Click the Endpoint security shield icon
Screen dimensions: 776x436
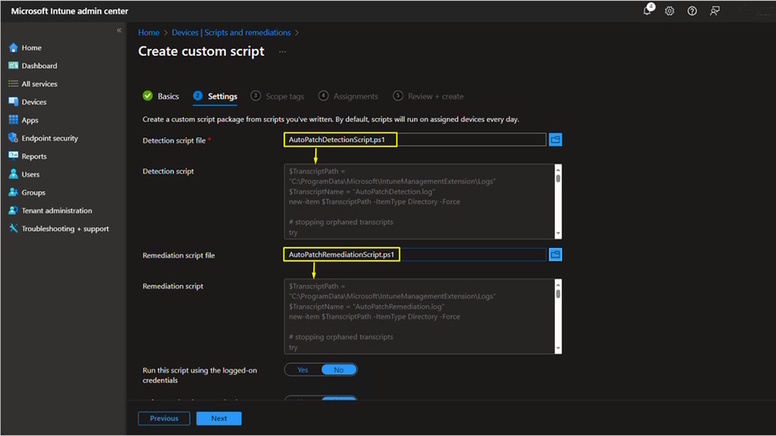click(x=13, y=138)
